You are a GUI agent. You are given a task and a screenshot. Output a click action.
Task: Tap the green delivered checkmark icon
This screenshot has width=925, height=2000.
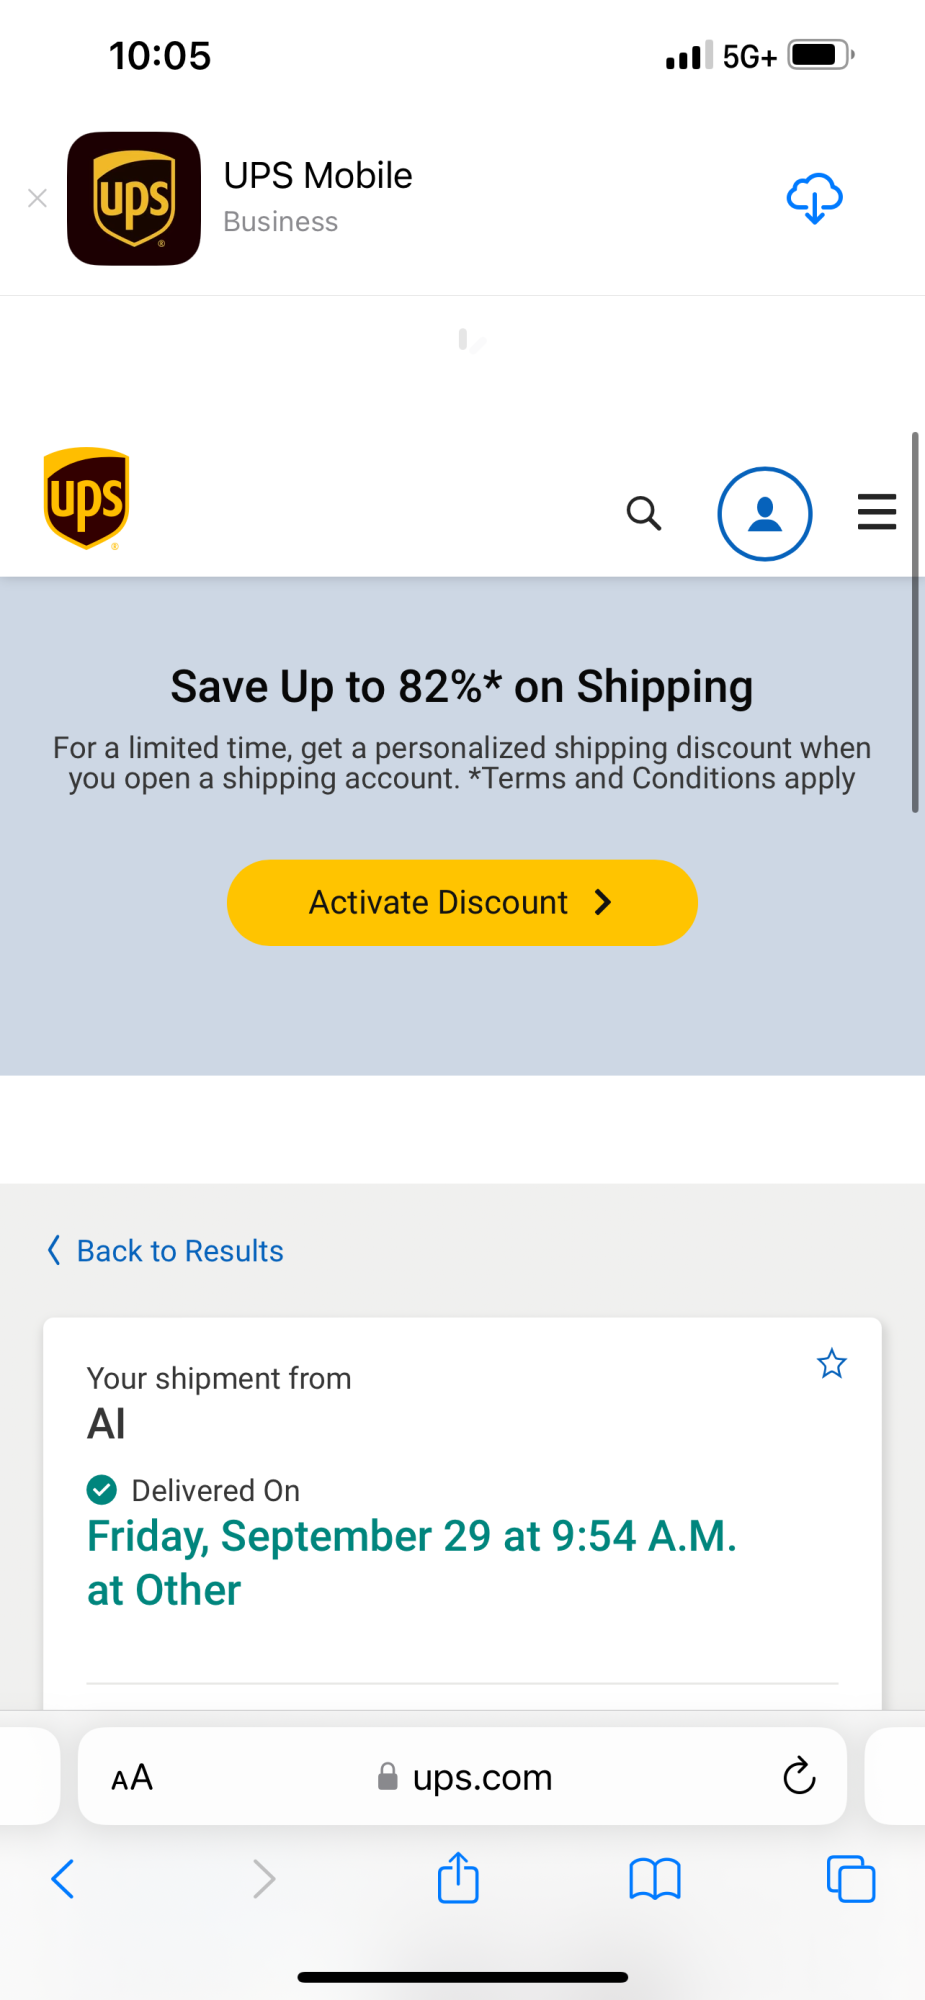click(102, 1490)
